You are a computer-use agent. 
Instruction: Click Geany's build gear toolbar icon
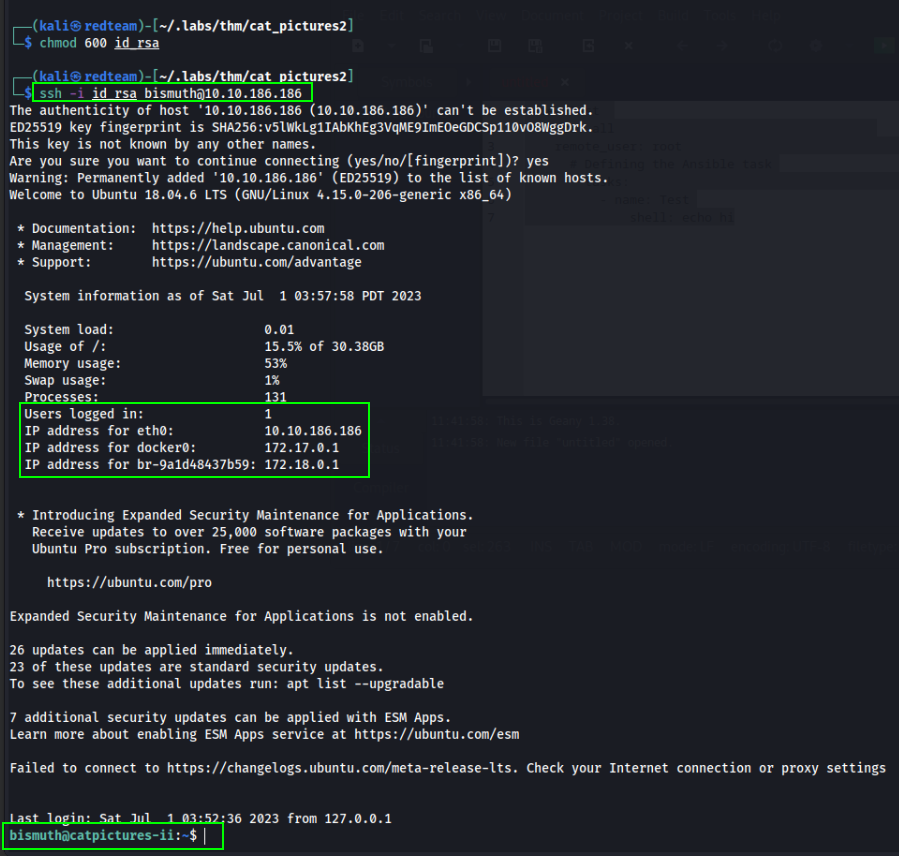coord(816,46)
